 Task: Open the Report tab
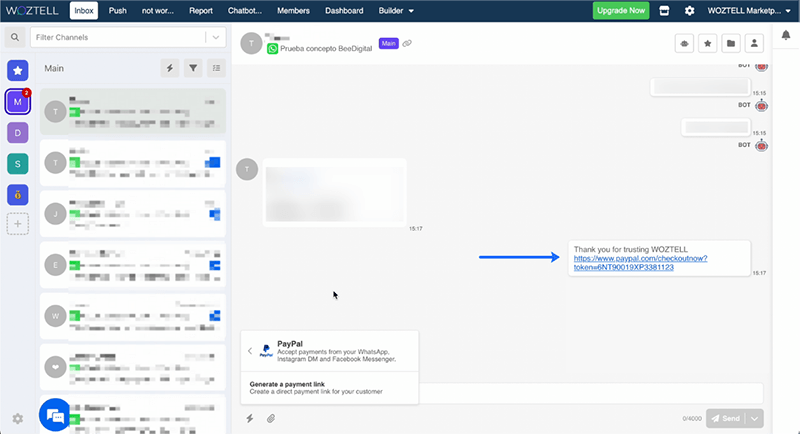coord(201,11)
